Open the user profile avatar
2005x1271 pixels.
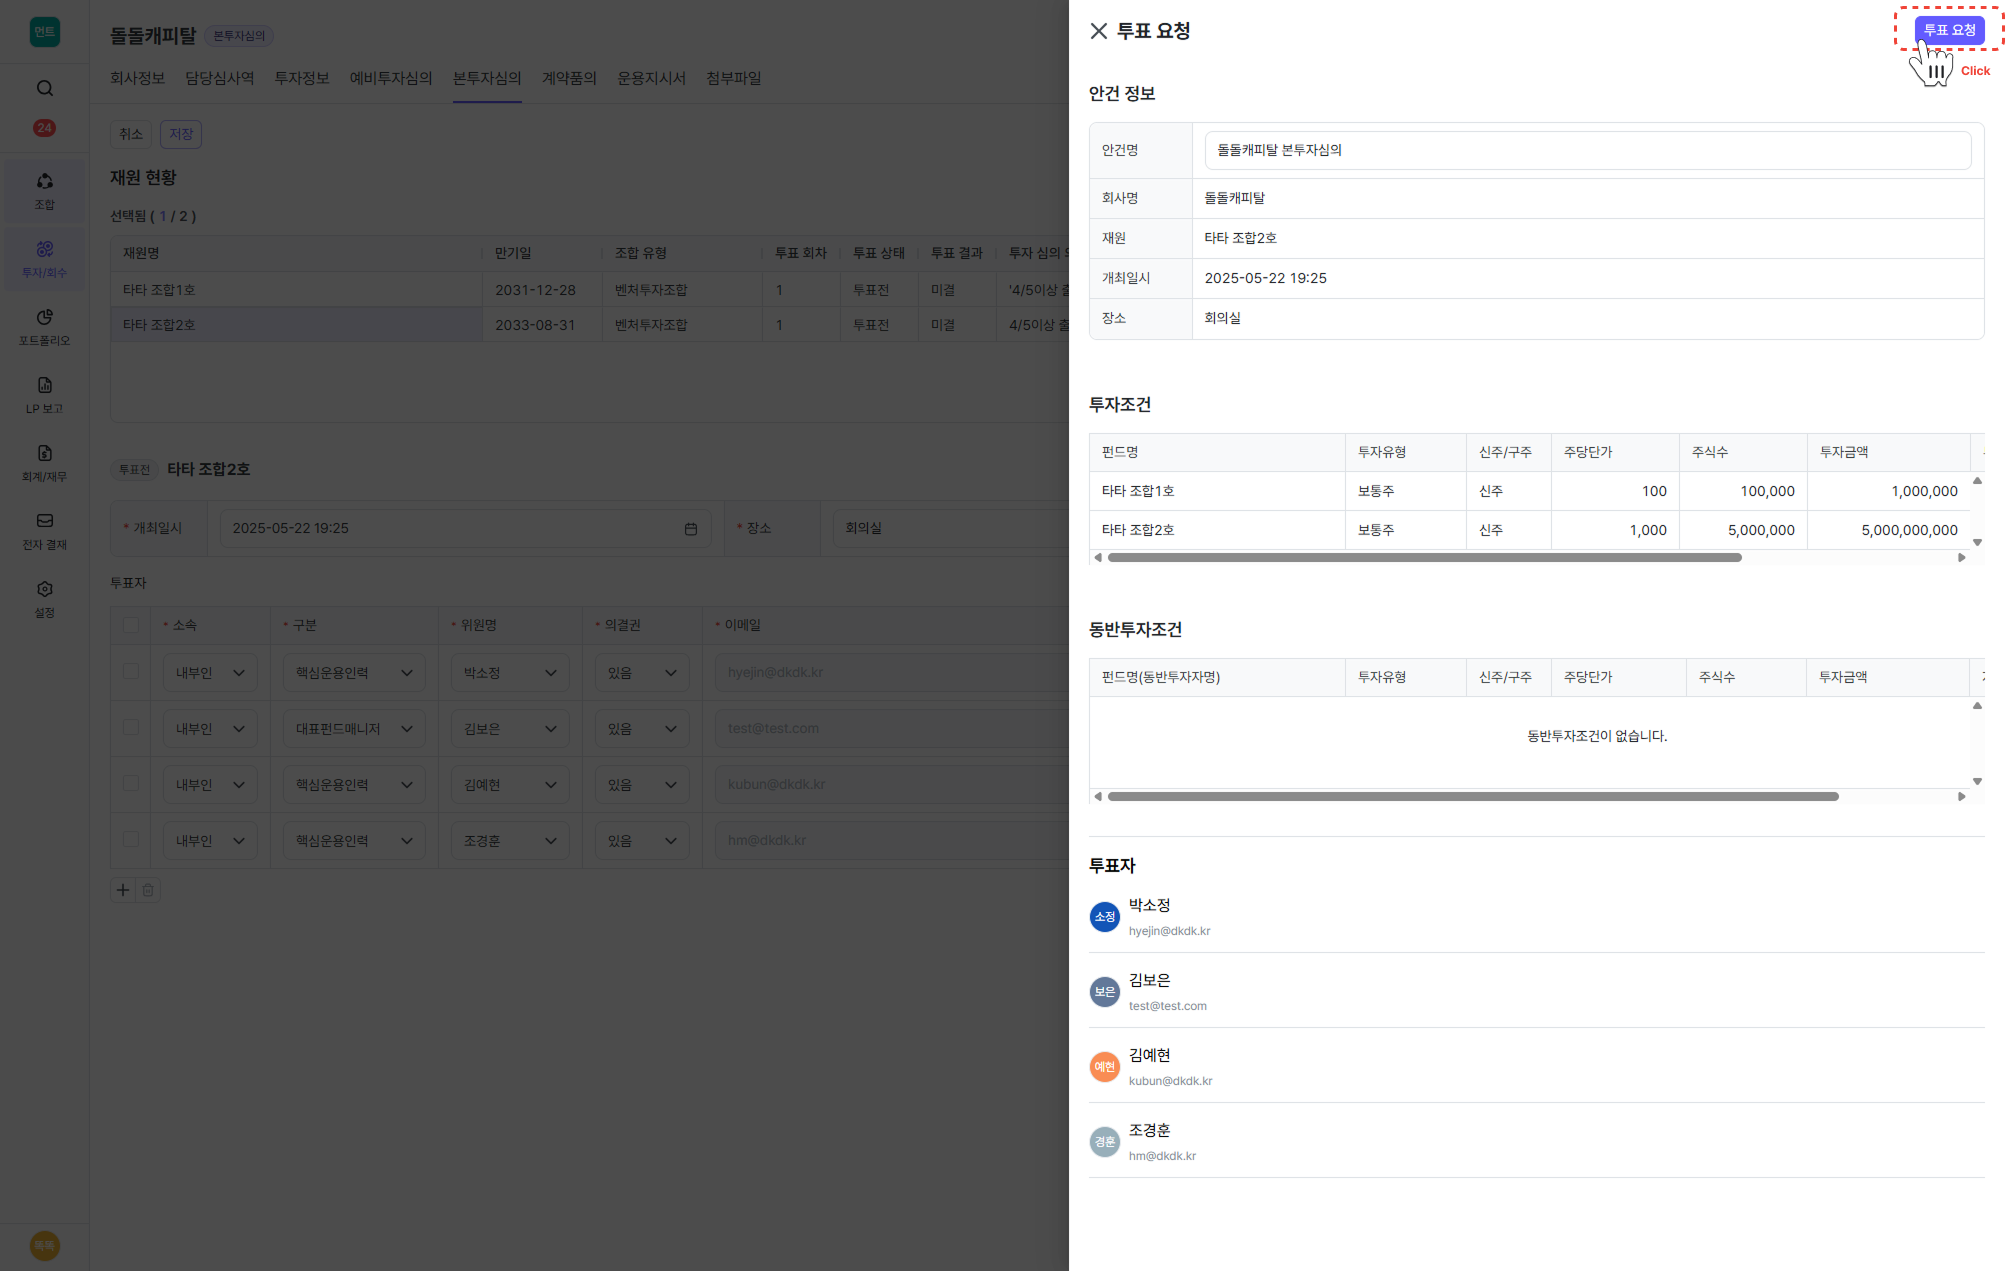coord(45,1245)
